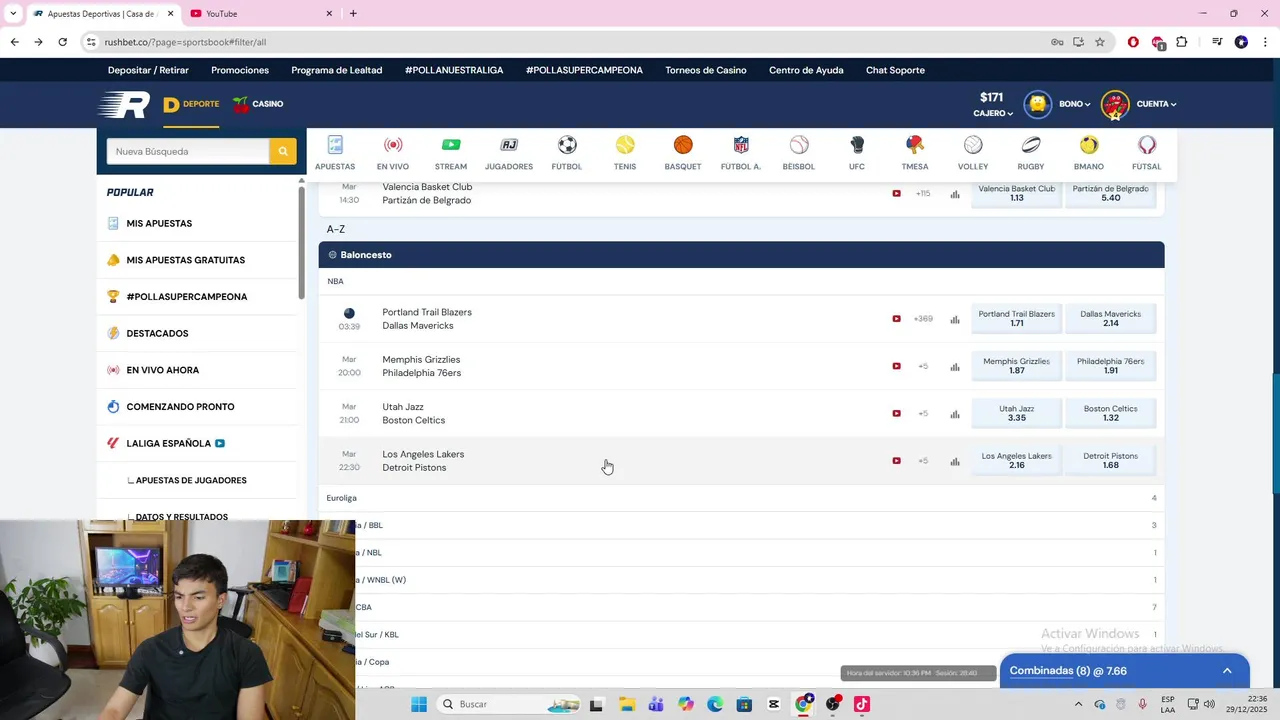Open Mis Apuestas Gratuitas in sidebar
The height and width of the screenshot is (720, 1280).
(185, 260)
